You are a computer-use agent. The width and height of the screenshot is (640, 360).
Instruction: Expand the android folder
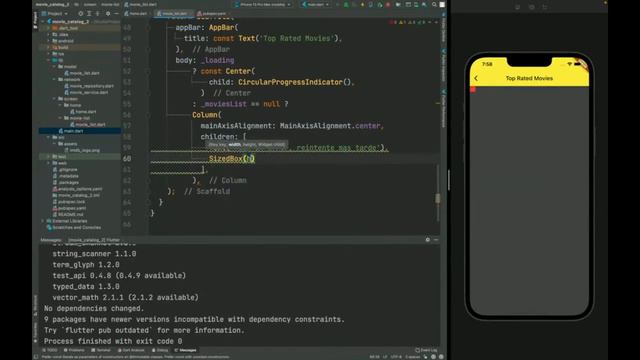(x=49, y=41)
